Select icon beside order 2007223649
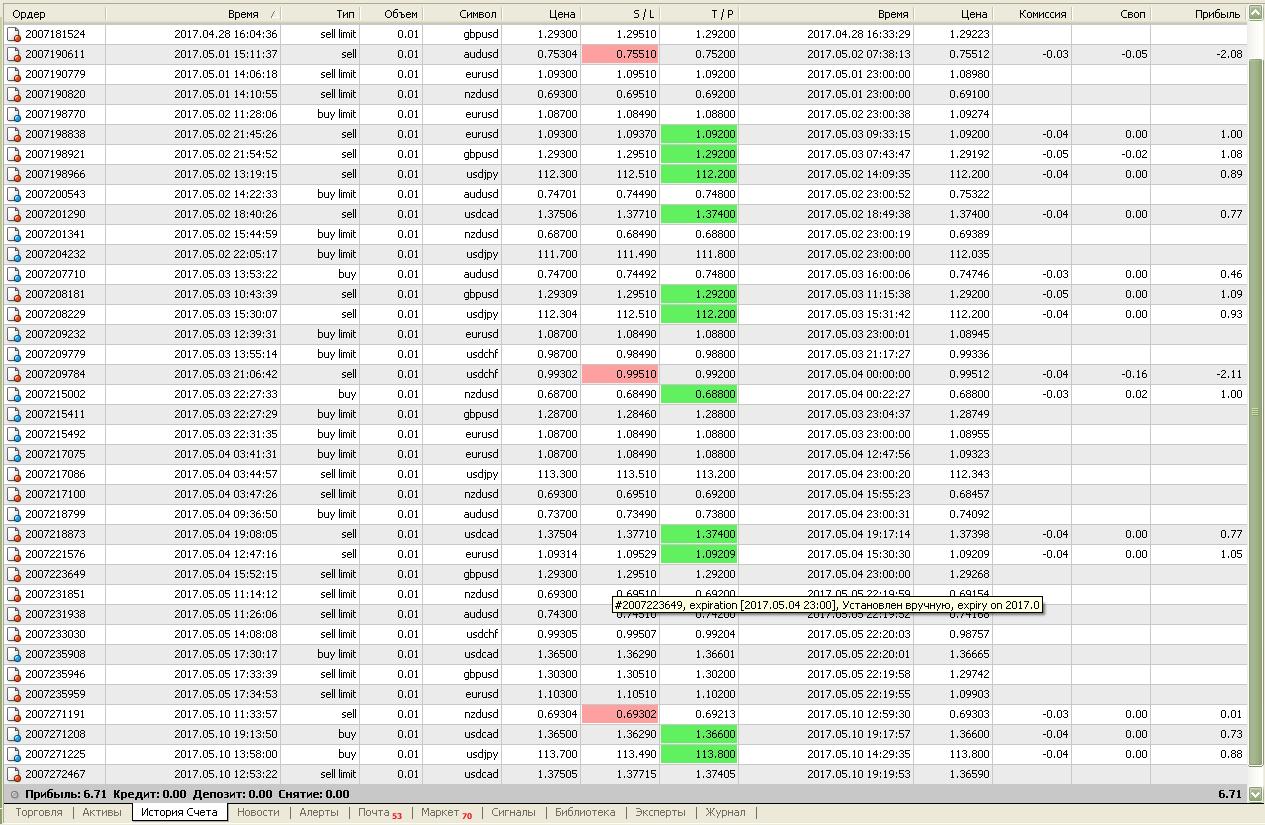The image size is (1265, 825). [x=14, y=574]
